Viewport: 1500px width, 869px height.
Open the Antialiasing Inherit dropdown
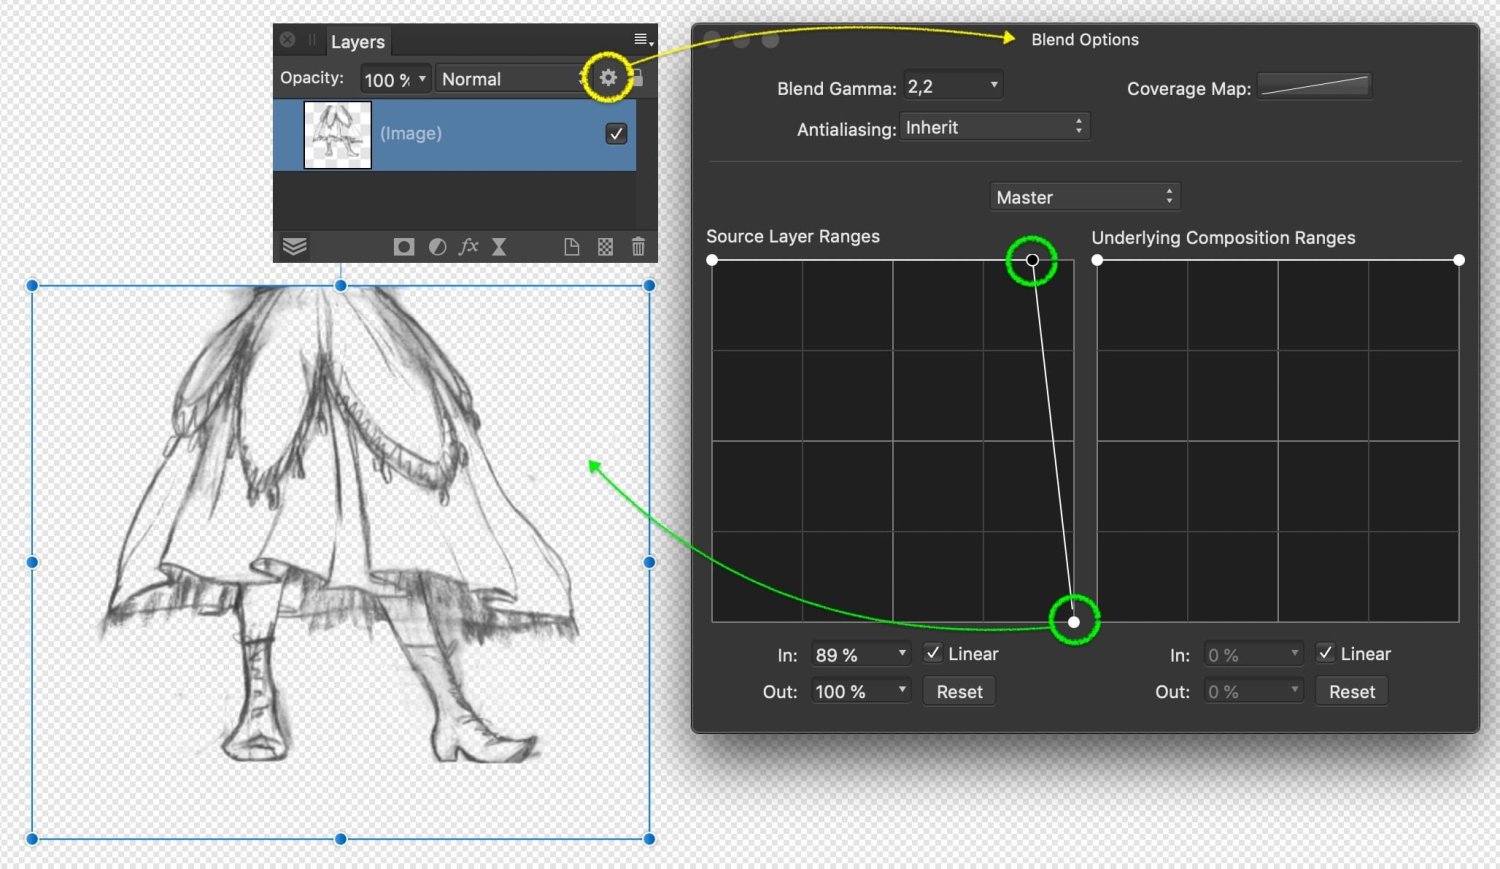[x=994, y=127]
